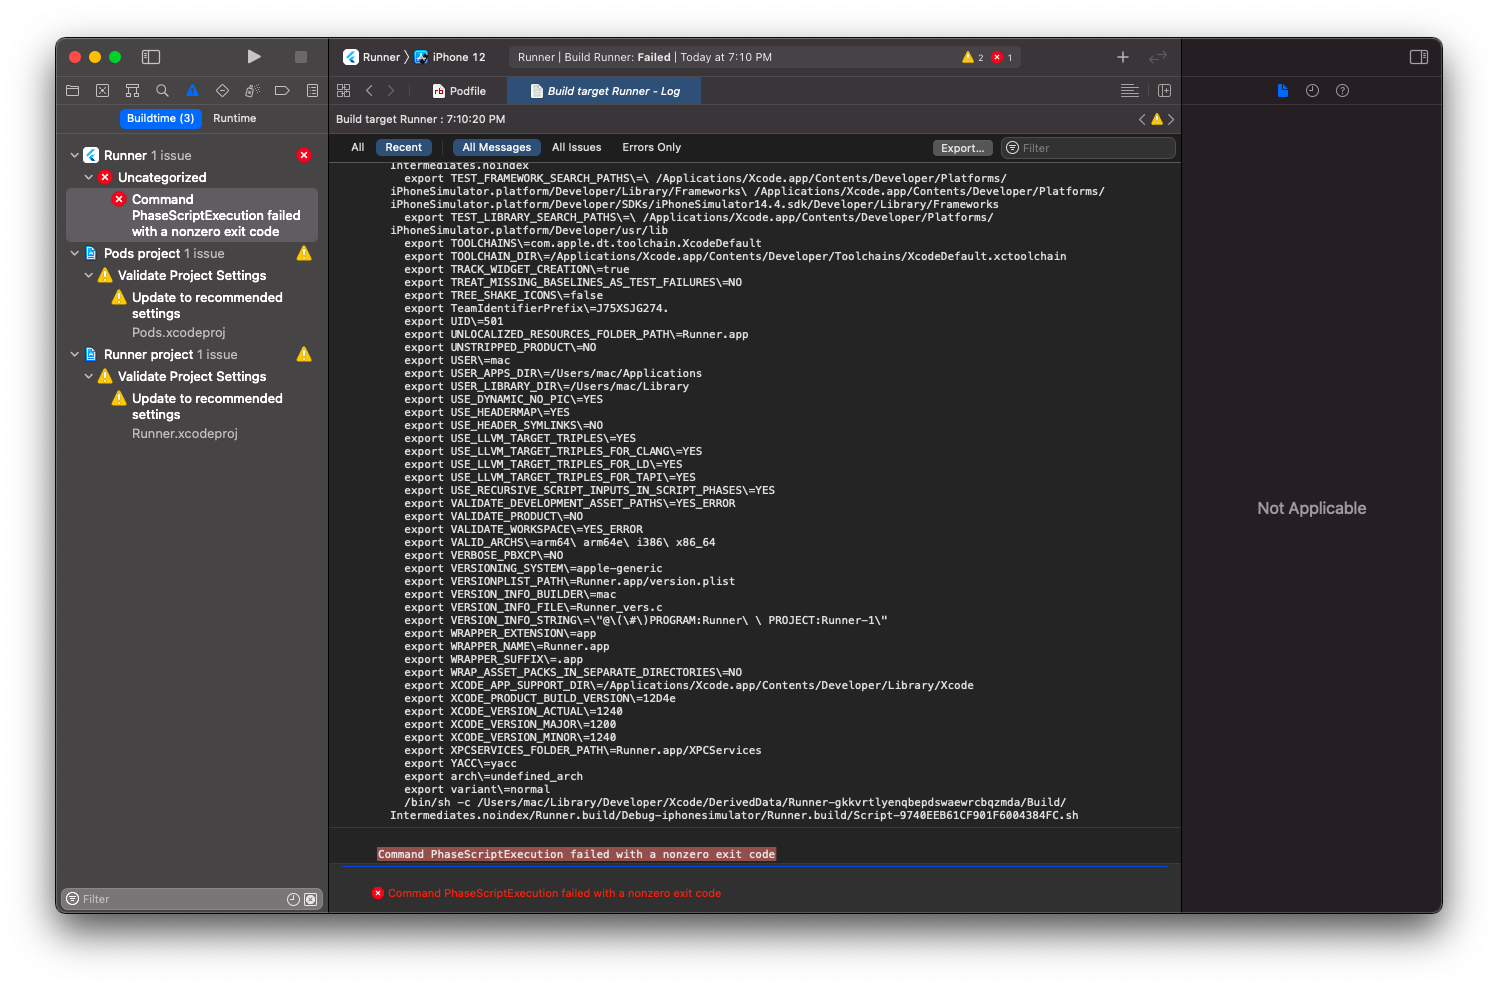Show the History inspector clock icon
The image size is (1498, 987).
(x=1312, y=91)
